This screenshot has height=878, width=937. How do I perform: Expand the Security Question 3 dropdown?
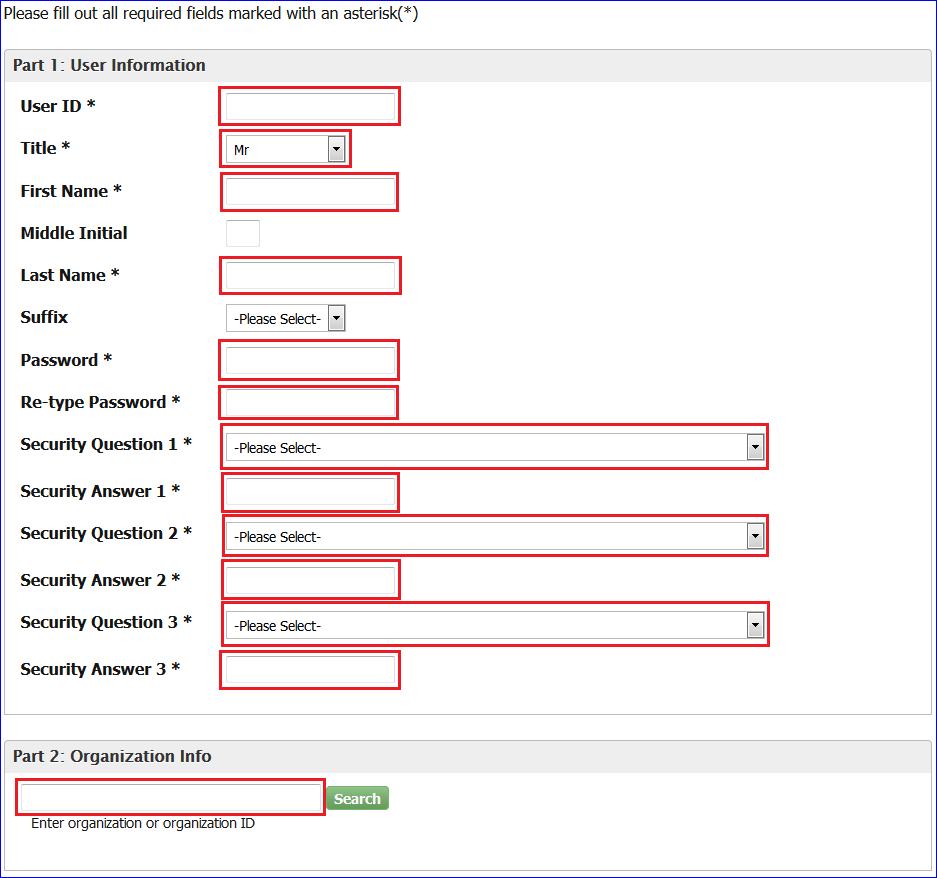tap(495, 625)
